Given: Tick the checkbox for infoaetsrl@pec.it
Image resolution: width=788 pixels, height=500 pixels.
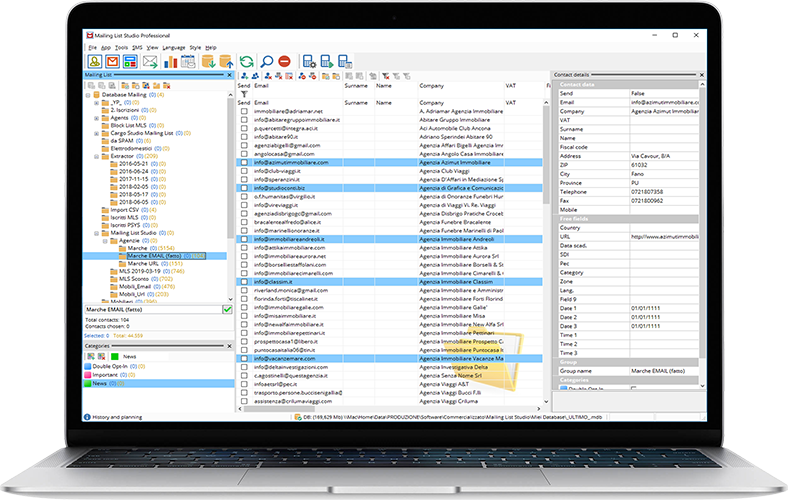Looking at the screenshot, I should (x=244, y=384).
